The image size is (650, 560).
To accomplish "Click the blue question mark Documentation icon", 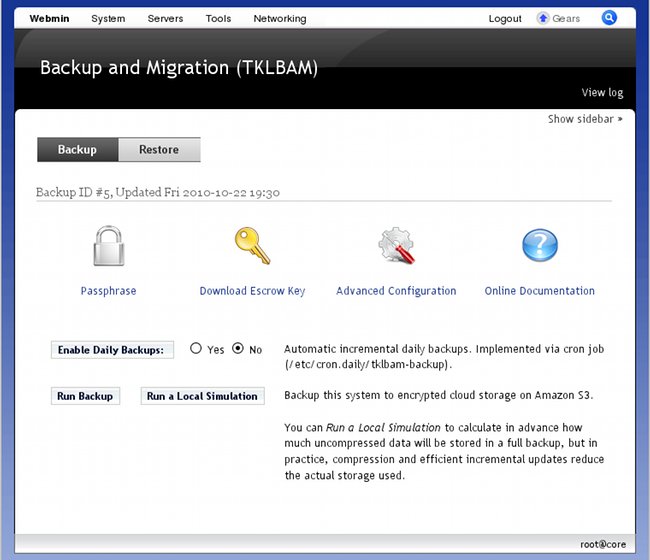I will click(x=539, y=246).
